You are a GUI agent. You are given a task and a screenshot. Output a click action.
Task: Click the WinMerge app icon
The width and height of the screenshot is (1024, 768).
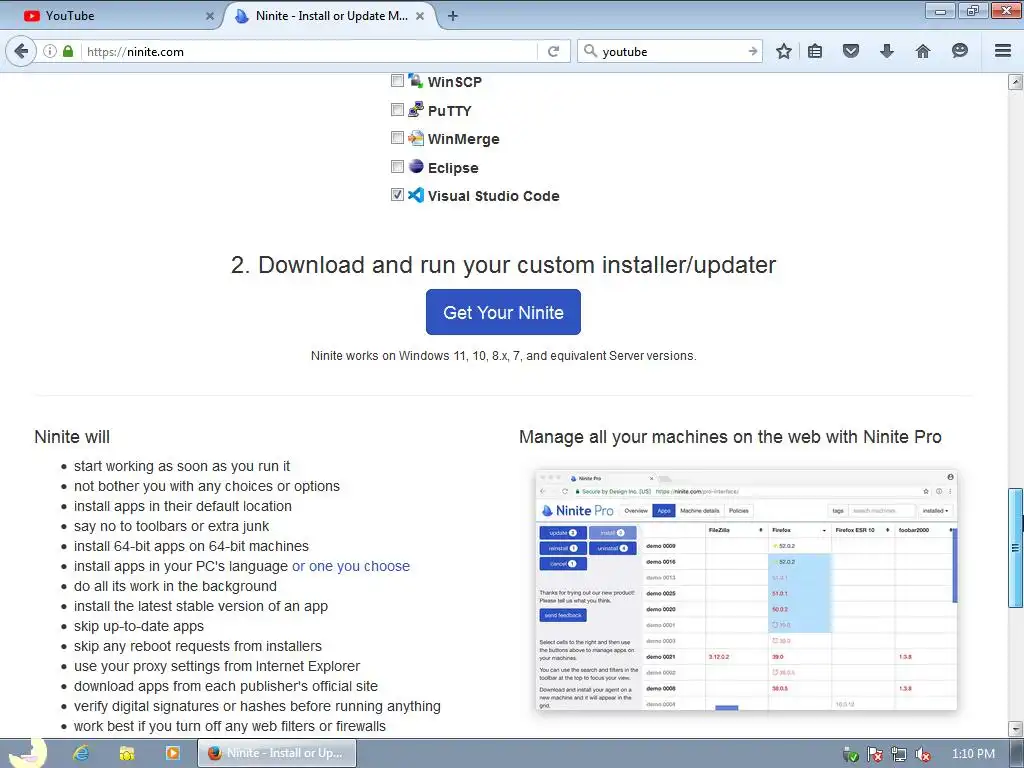416,138
